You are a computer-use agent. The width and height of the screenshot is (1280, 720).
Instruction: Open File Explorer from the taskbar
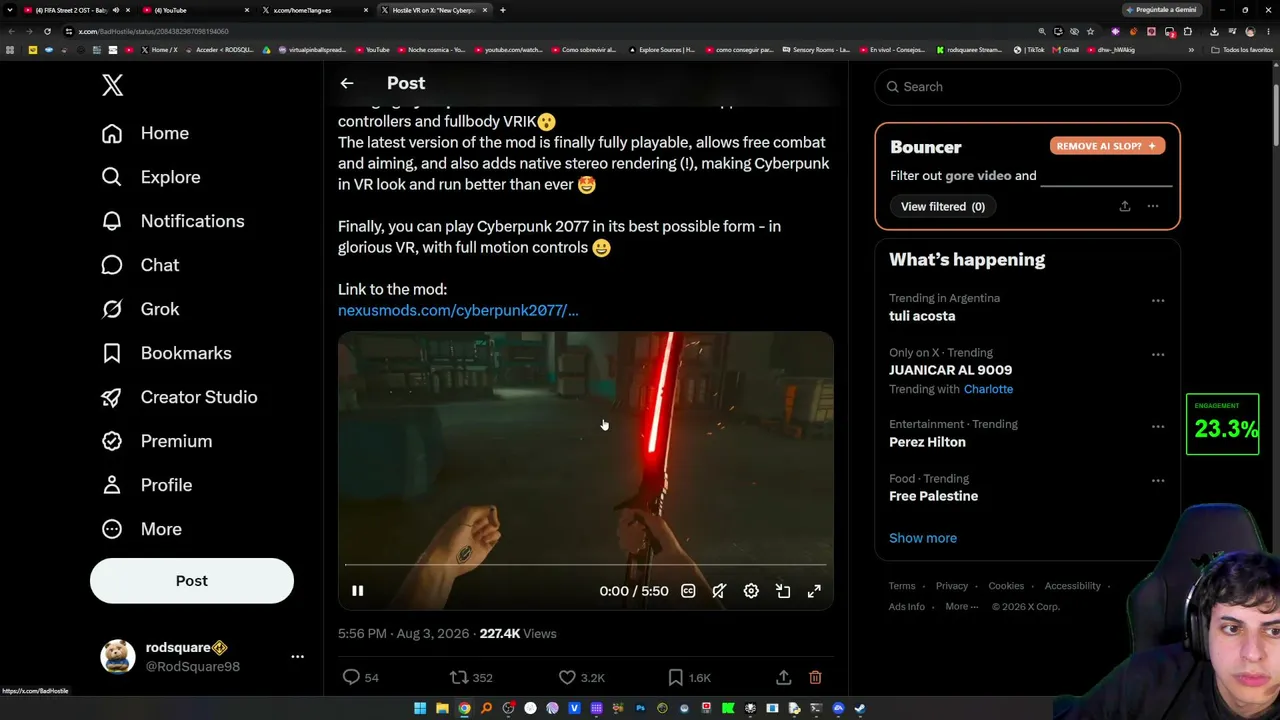[x=442, y=708]
